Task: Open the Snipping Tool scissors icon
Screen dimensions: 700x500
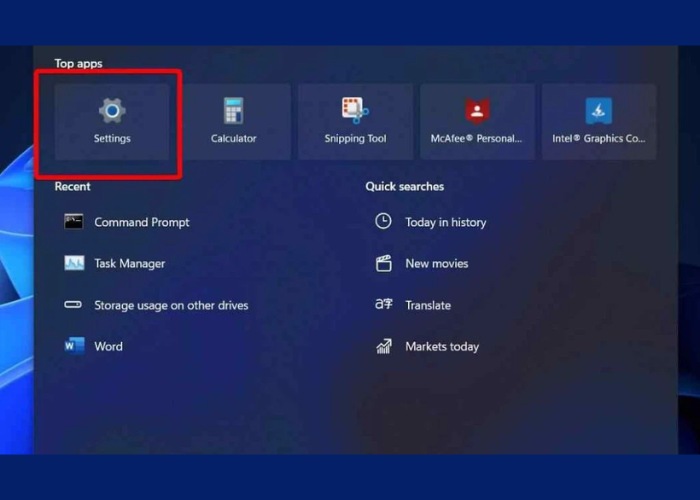Action: (x=355, y=110)
